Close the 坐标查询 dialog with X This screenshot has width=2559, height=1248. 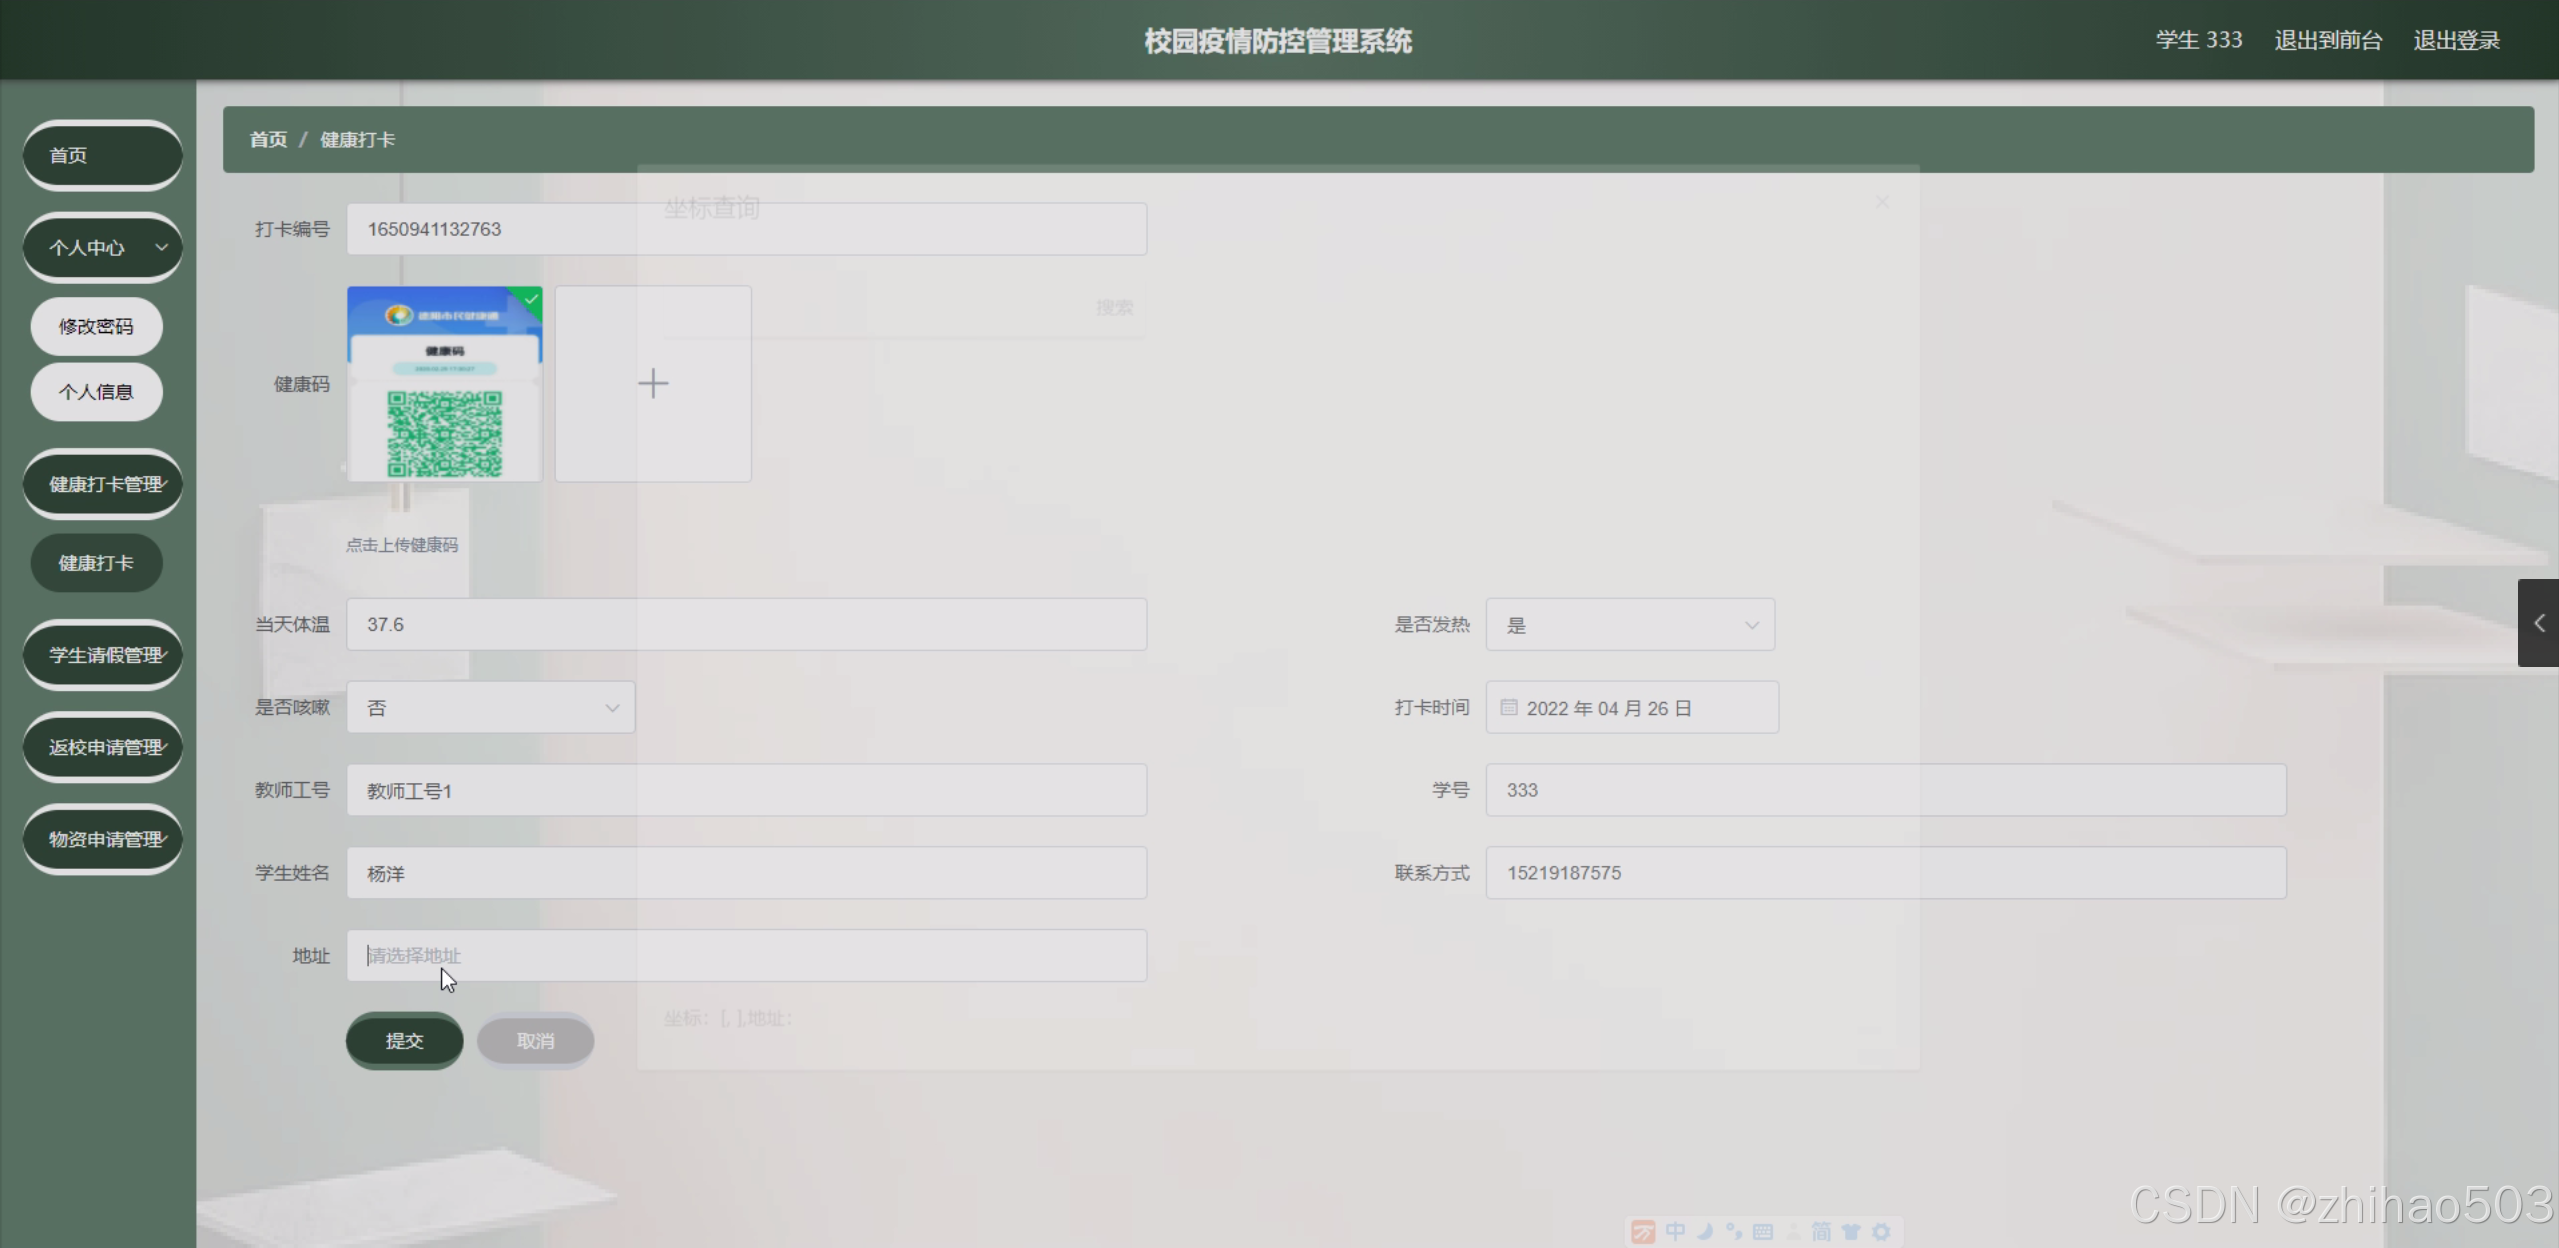click(1882, 202)
